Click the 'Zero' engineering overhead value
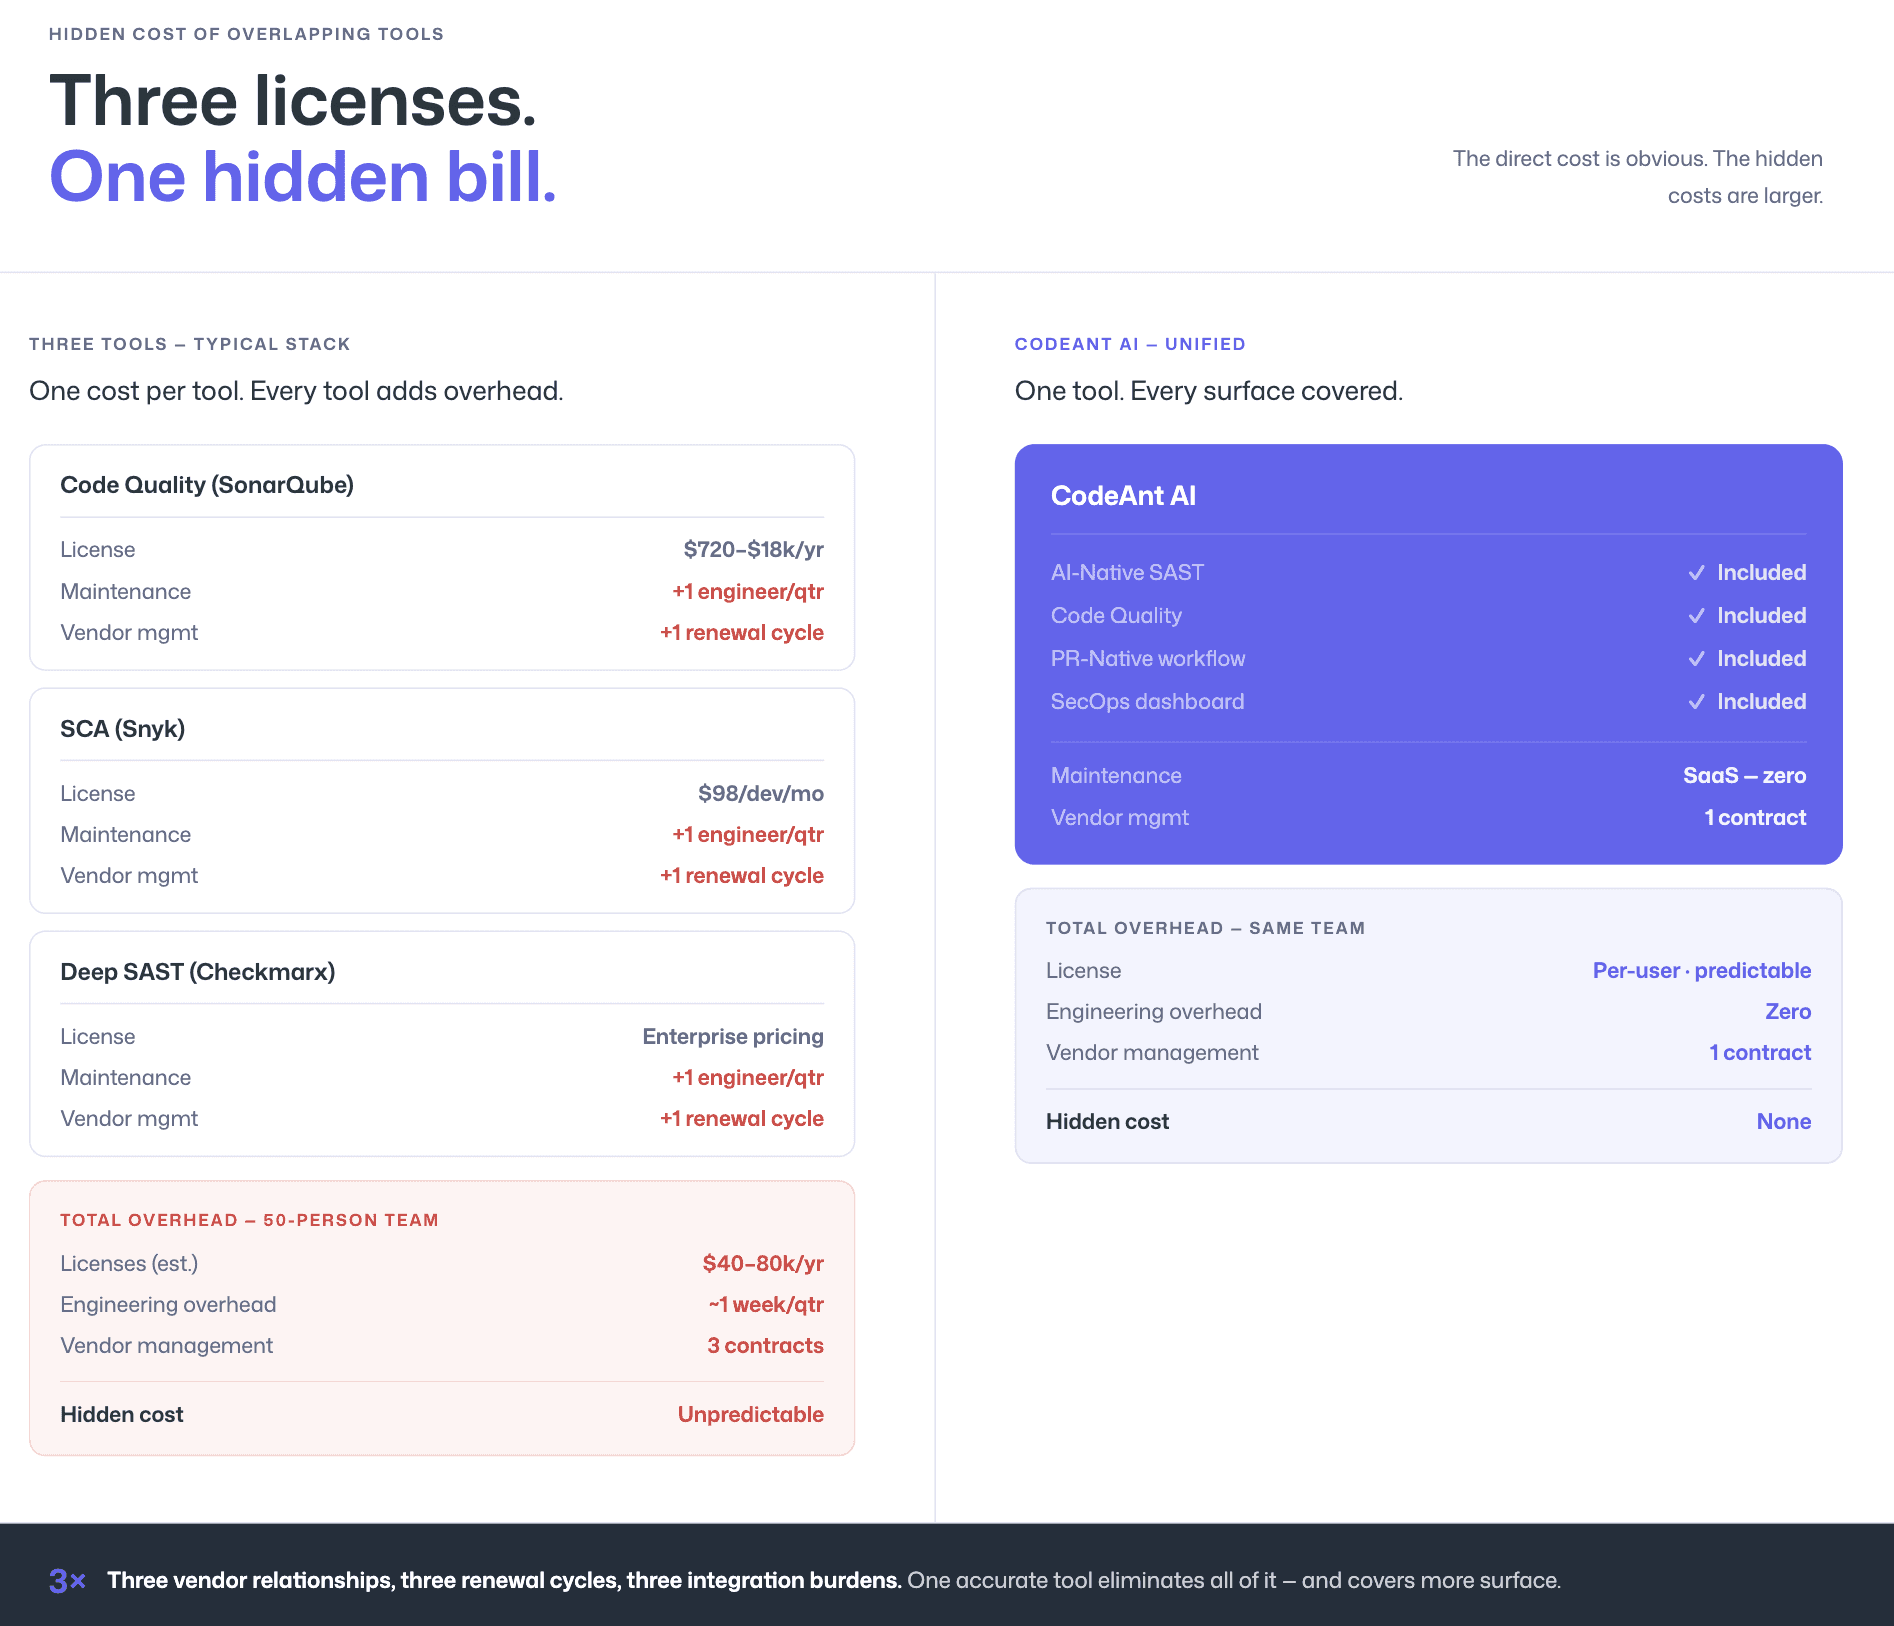 [x=1788, y=1012]
